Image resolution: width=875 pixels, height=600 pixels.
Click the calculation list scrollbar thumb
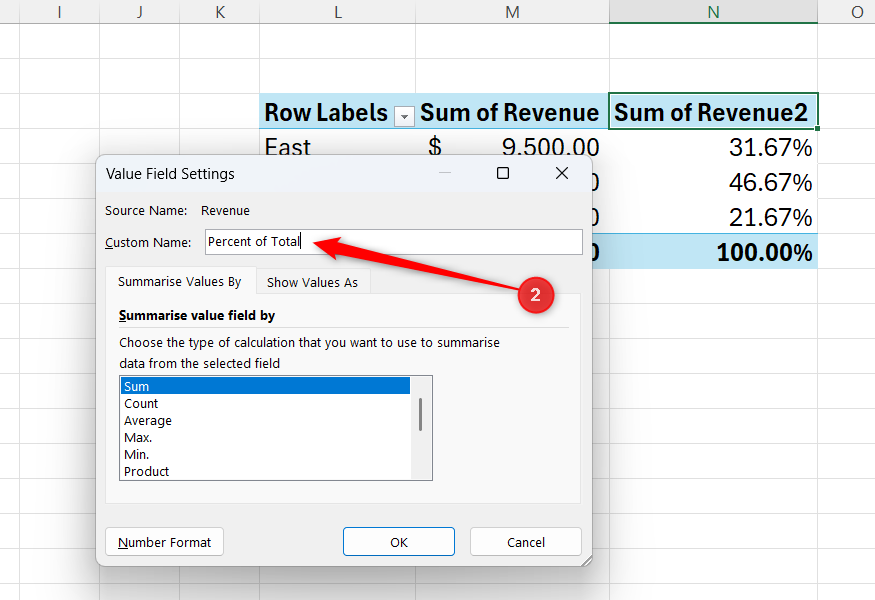pyautogui.click(x=420, y=414)
